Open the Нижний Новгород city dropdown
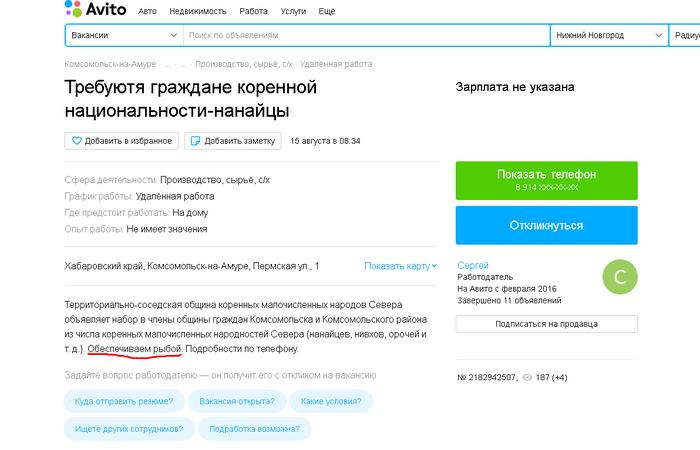The image size is (700, 450). pyautogui.click(x=609, y=35)
